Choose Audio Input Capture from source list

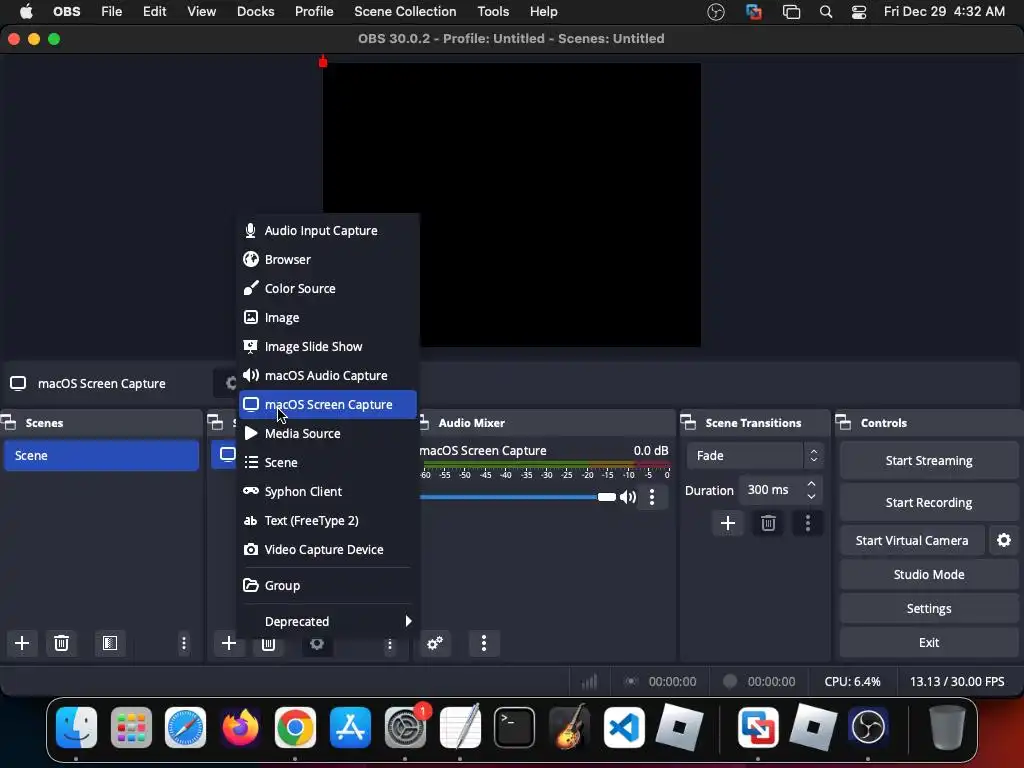coord(327,231)
